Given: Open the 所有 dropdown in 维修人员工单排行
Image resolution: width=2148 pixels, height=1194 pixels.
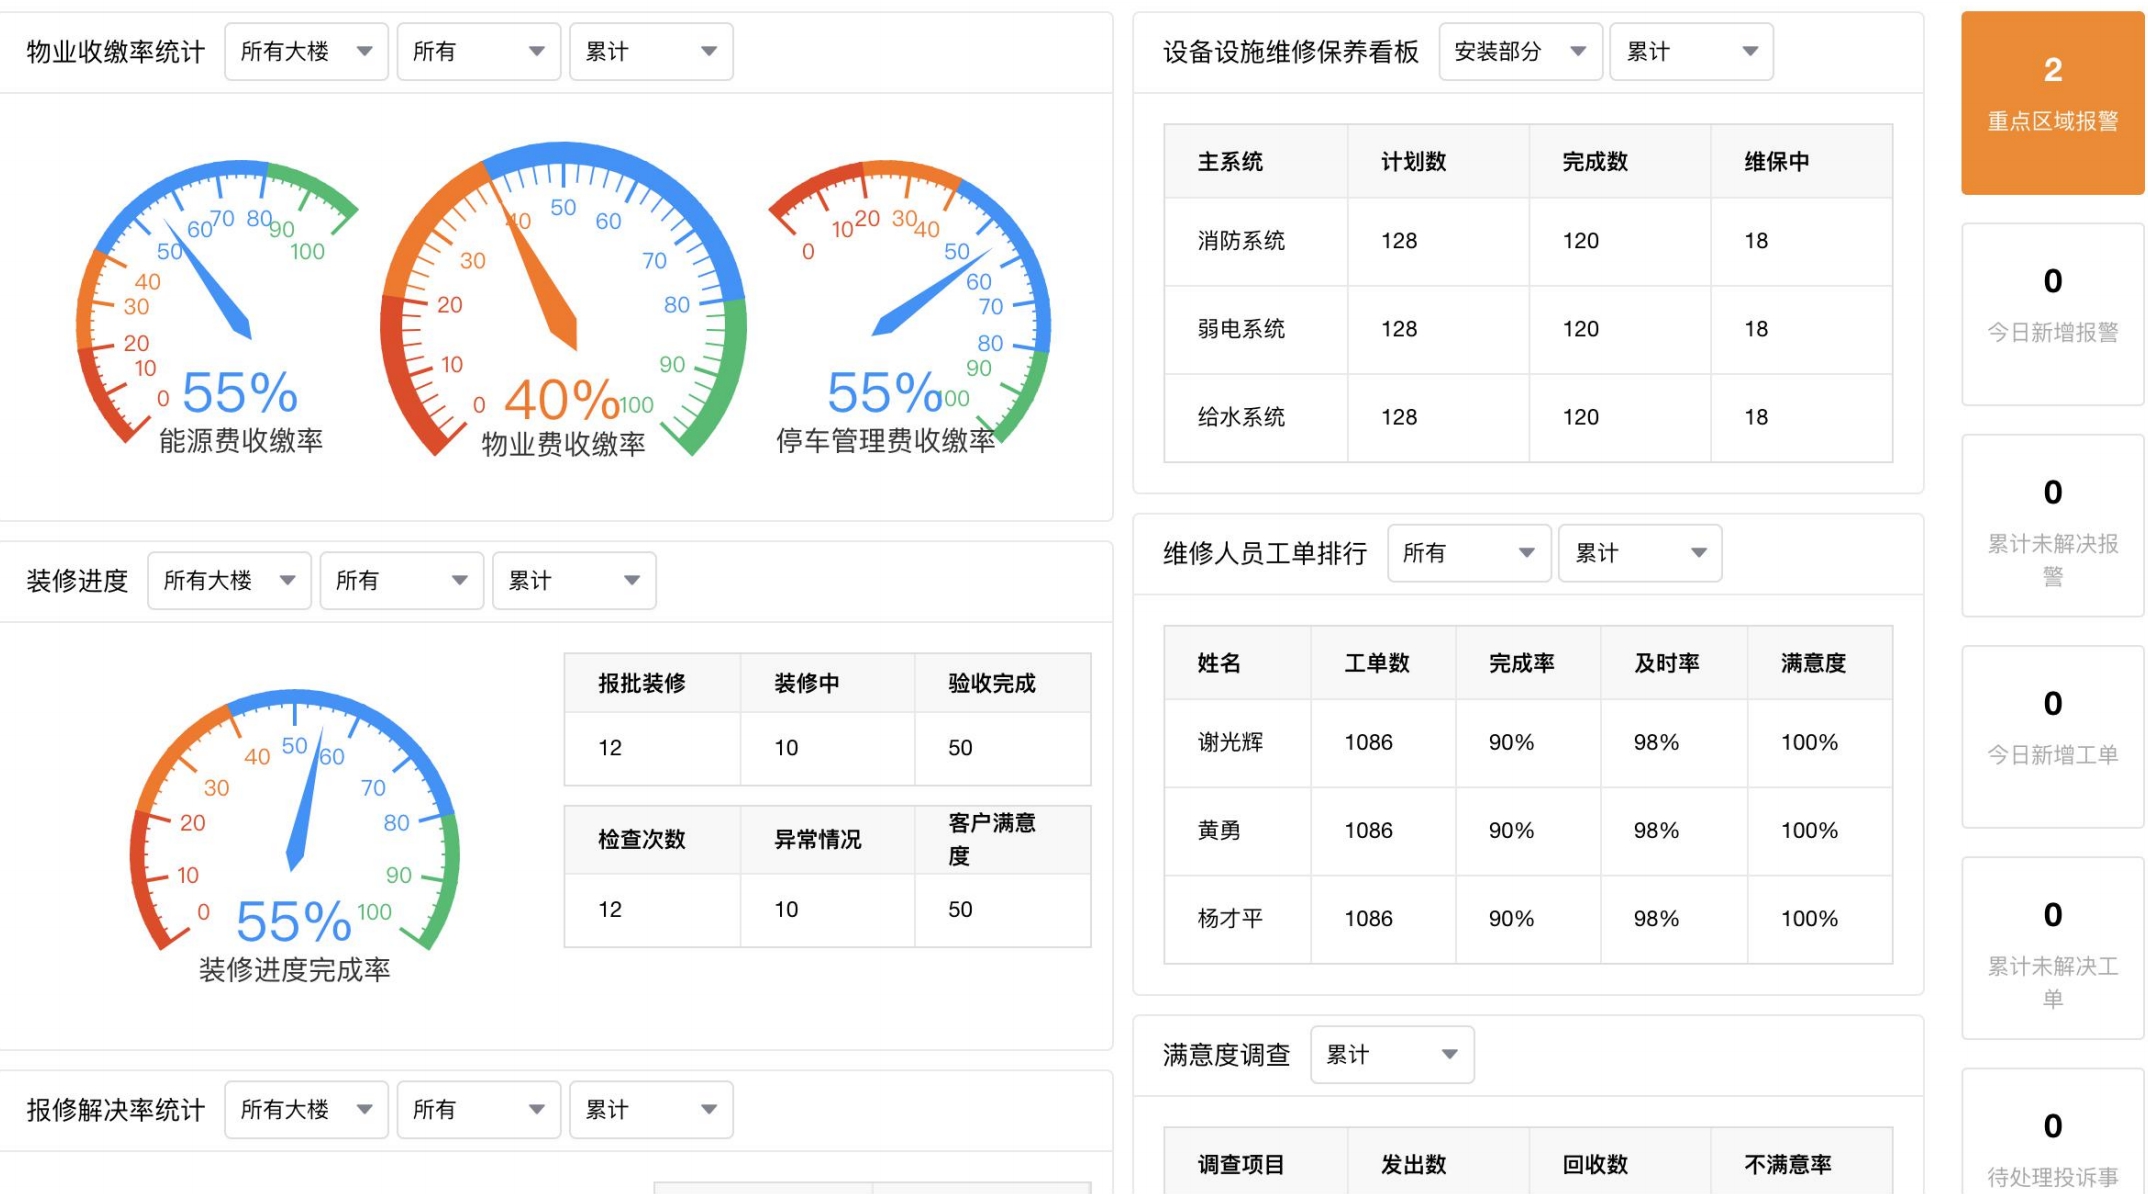Looking at the screenshot, I should [1468, 553].
